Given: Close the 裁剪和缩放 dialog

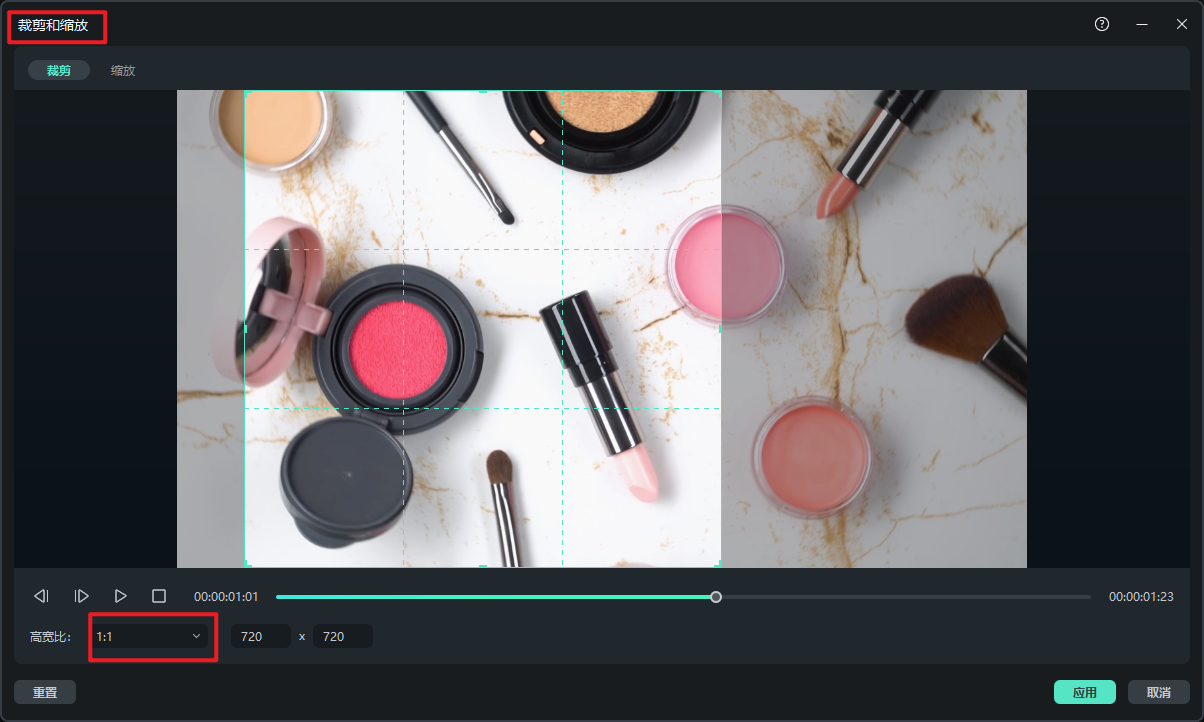Looking at the screenshot, I should [1181, 25].
